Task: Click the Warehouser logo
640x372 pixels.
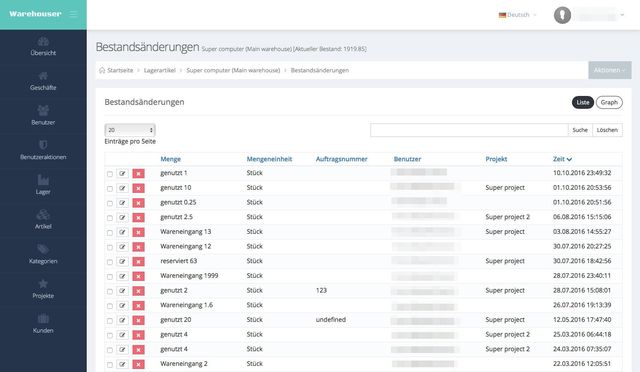Action: (36, 14)
